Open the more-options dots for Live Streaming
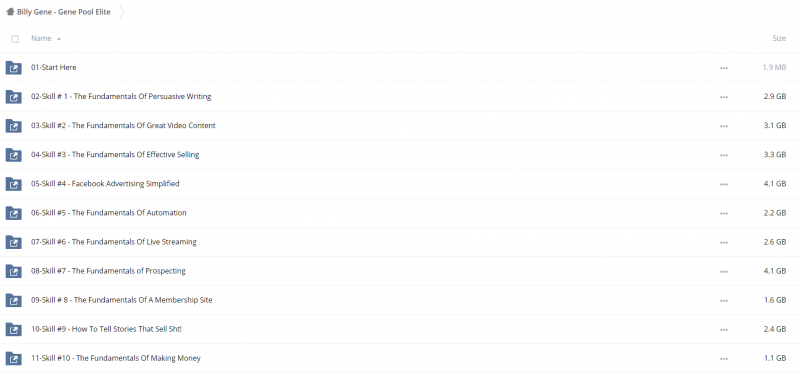Screen dimensions: 800x373 723,242
